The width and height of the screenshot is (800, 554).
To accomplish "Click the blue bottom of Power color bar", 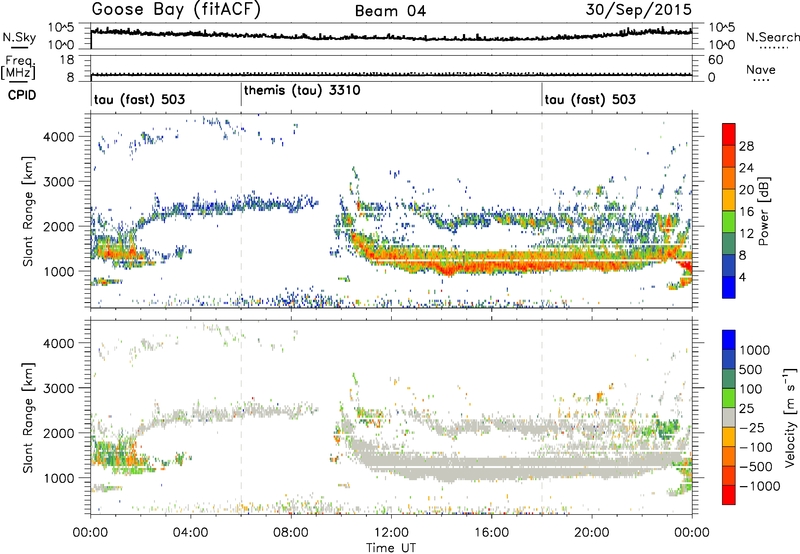I will click(x=729, y=288).
